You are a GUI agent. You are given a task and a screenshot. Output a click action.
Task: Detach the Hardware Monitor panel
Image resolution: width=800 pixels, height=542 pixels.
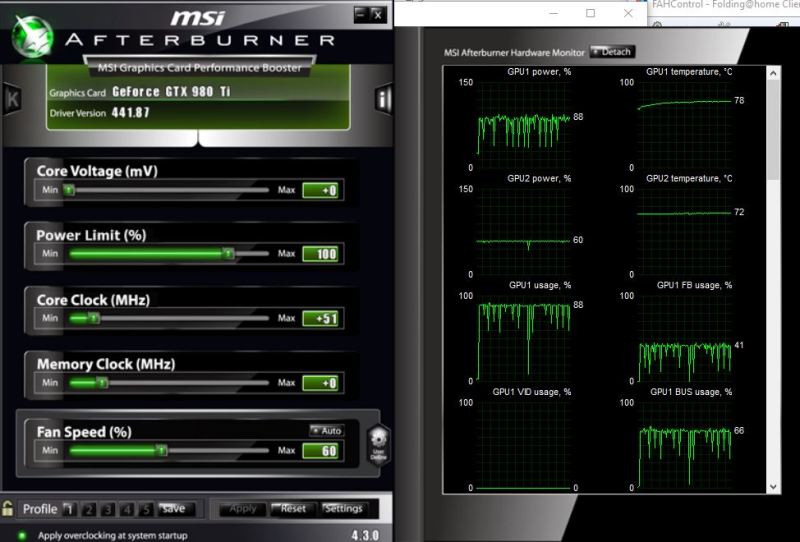click(x=612, y=51)
